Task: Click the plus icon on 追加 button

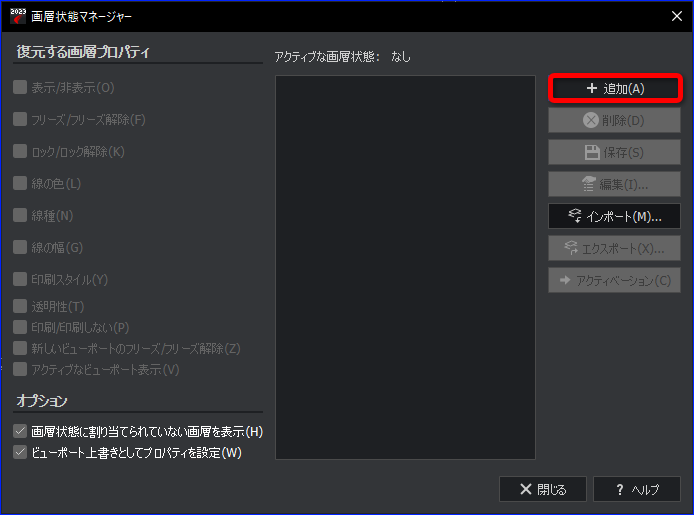Action: point(591,88)
